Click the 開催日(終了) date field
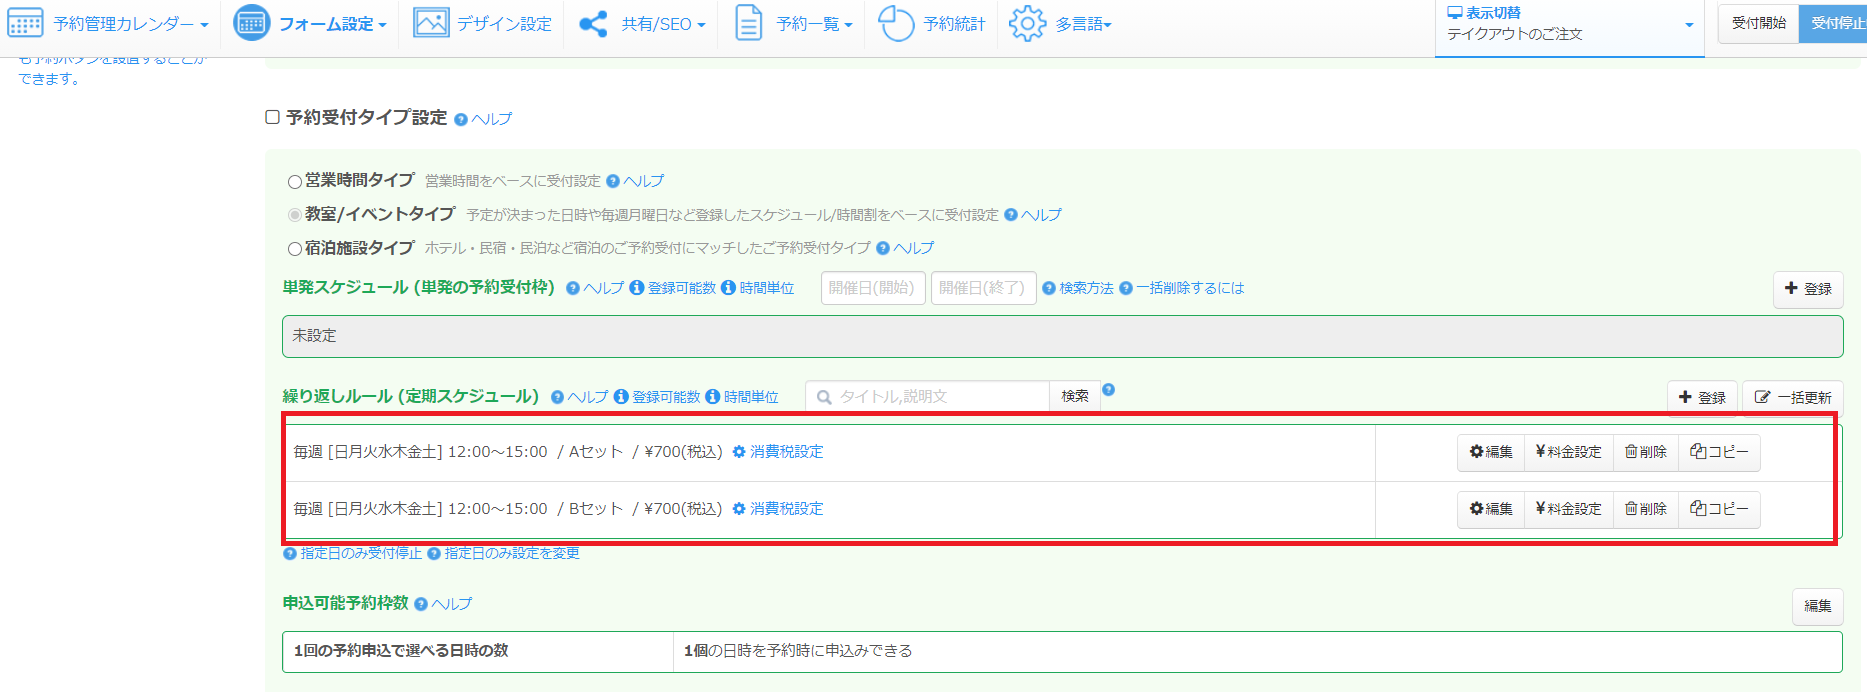Screen dimensions: 1867x692 click(x=983, y=288)
